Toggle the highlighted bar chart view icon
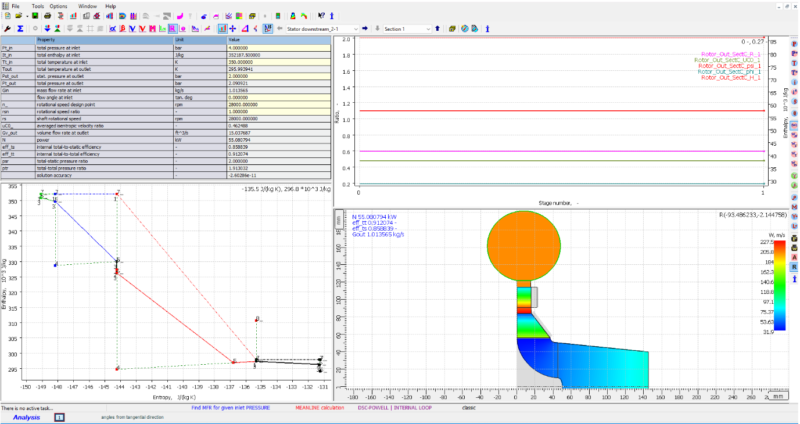The image size is (800, 424). tap(222, 29)
